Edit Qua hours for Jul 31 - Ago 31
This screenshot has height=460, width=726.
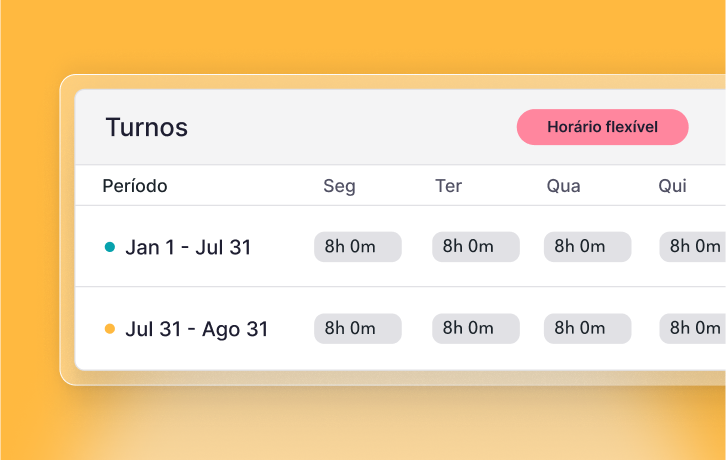[587, 328]
